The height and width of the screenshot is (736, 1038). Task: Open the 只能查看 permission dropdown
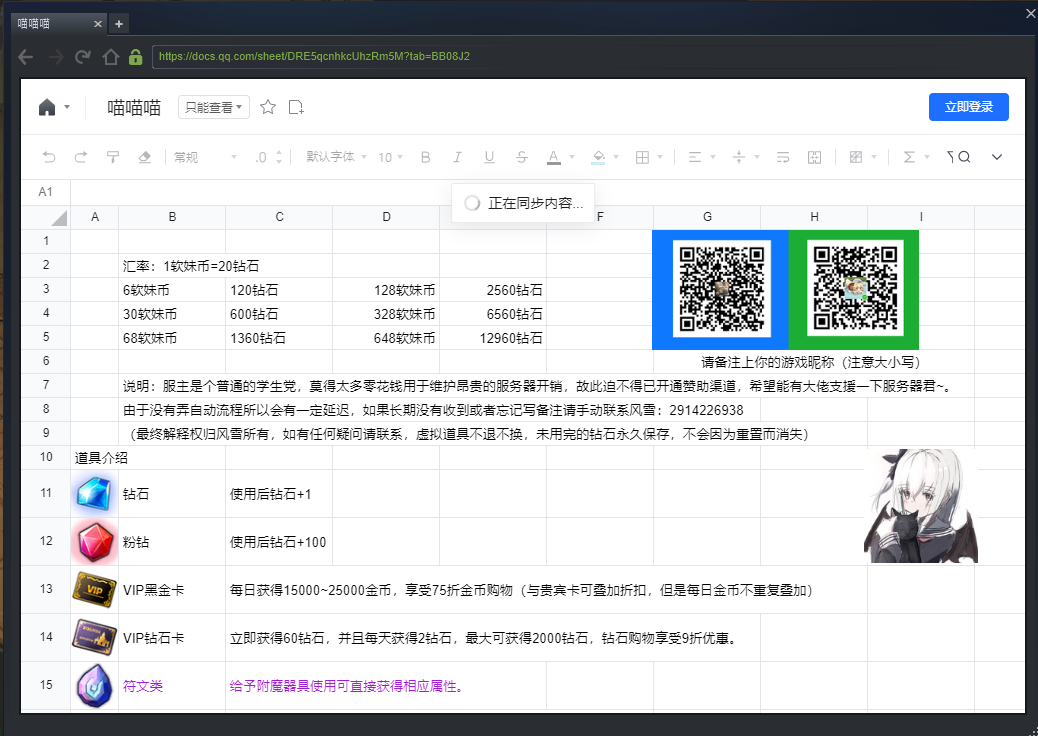click(214, 108)
